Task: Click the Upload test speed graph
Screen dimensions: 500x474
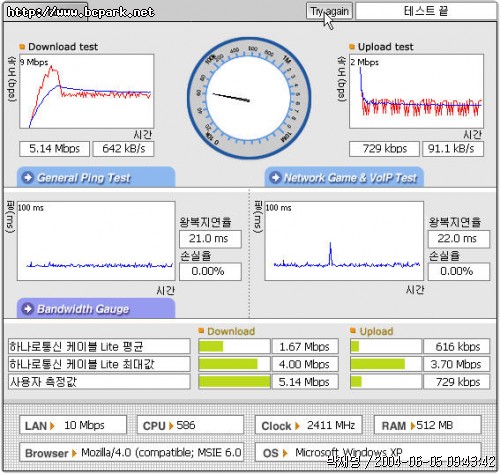Action: 416,91
